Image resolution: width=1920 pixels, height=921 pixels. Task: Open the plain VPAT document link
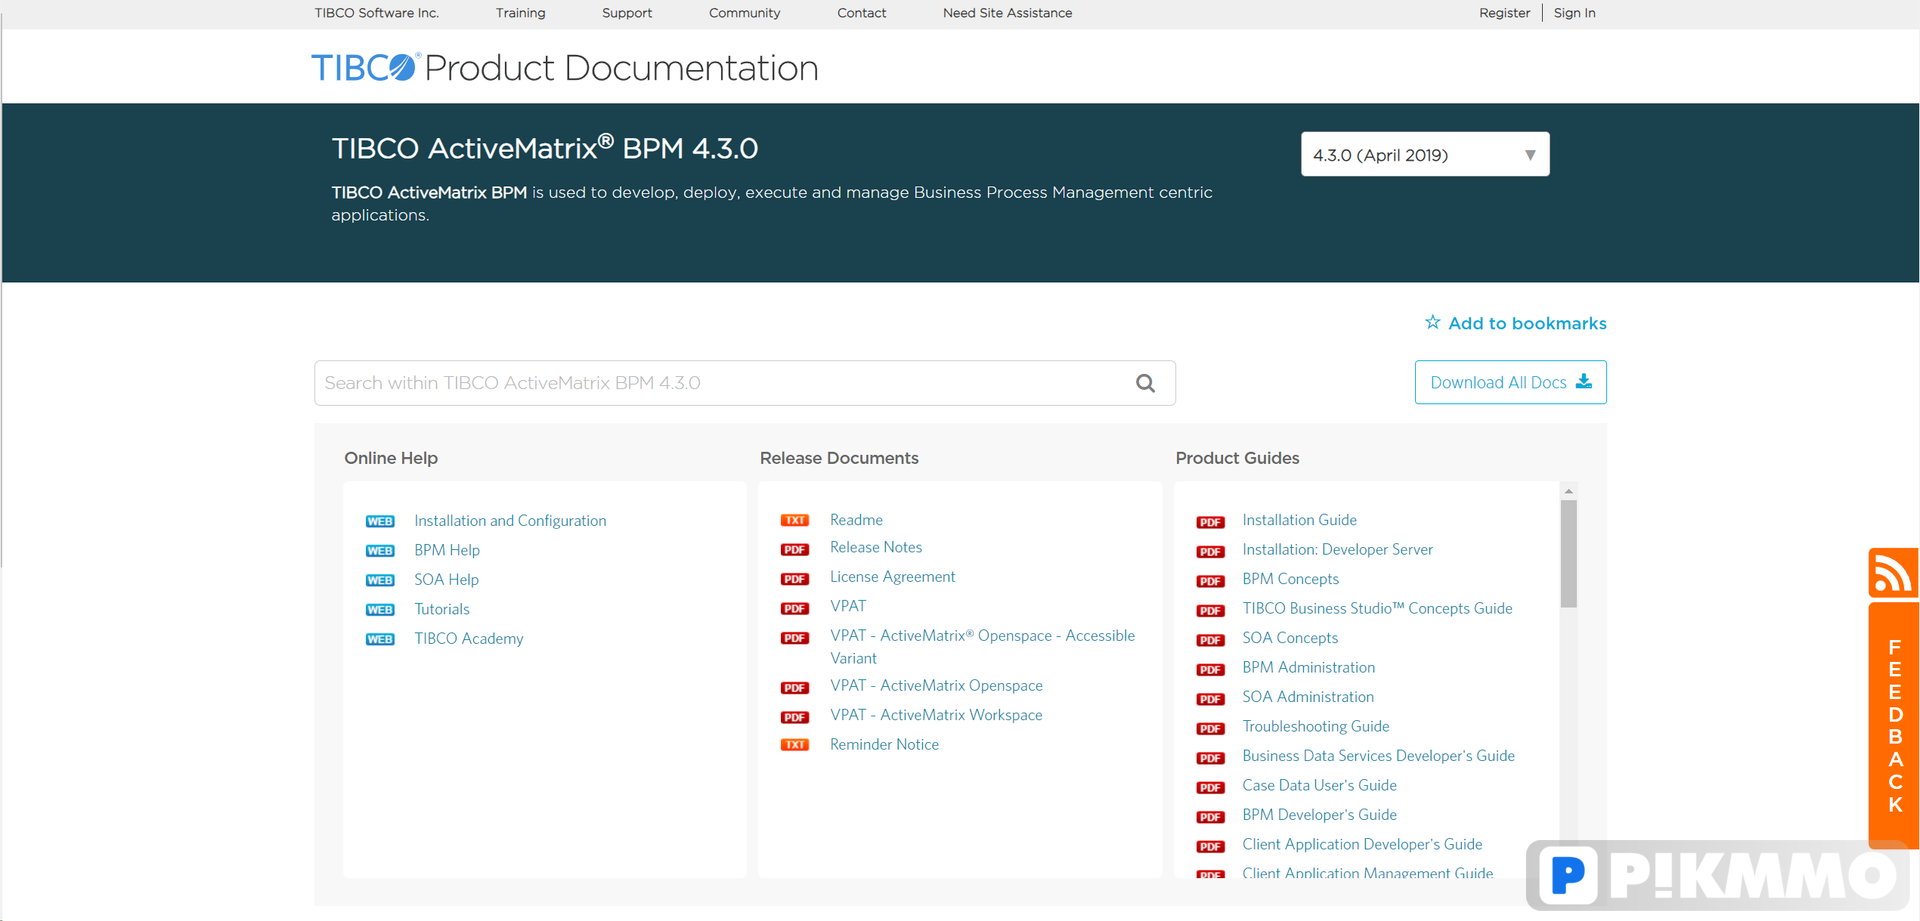848,607
